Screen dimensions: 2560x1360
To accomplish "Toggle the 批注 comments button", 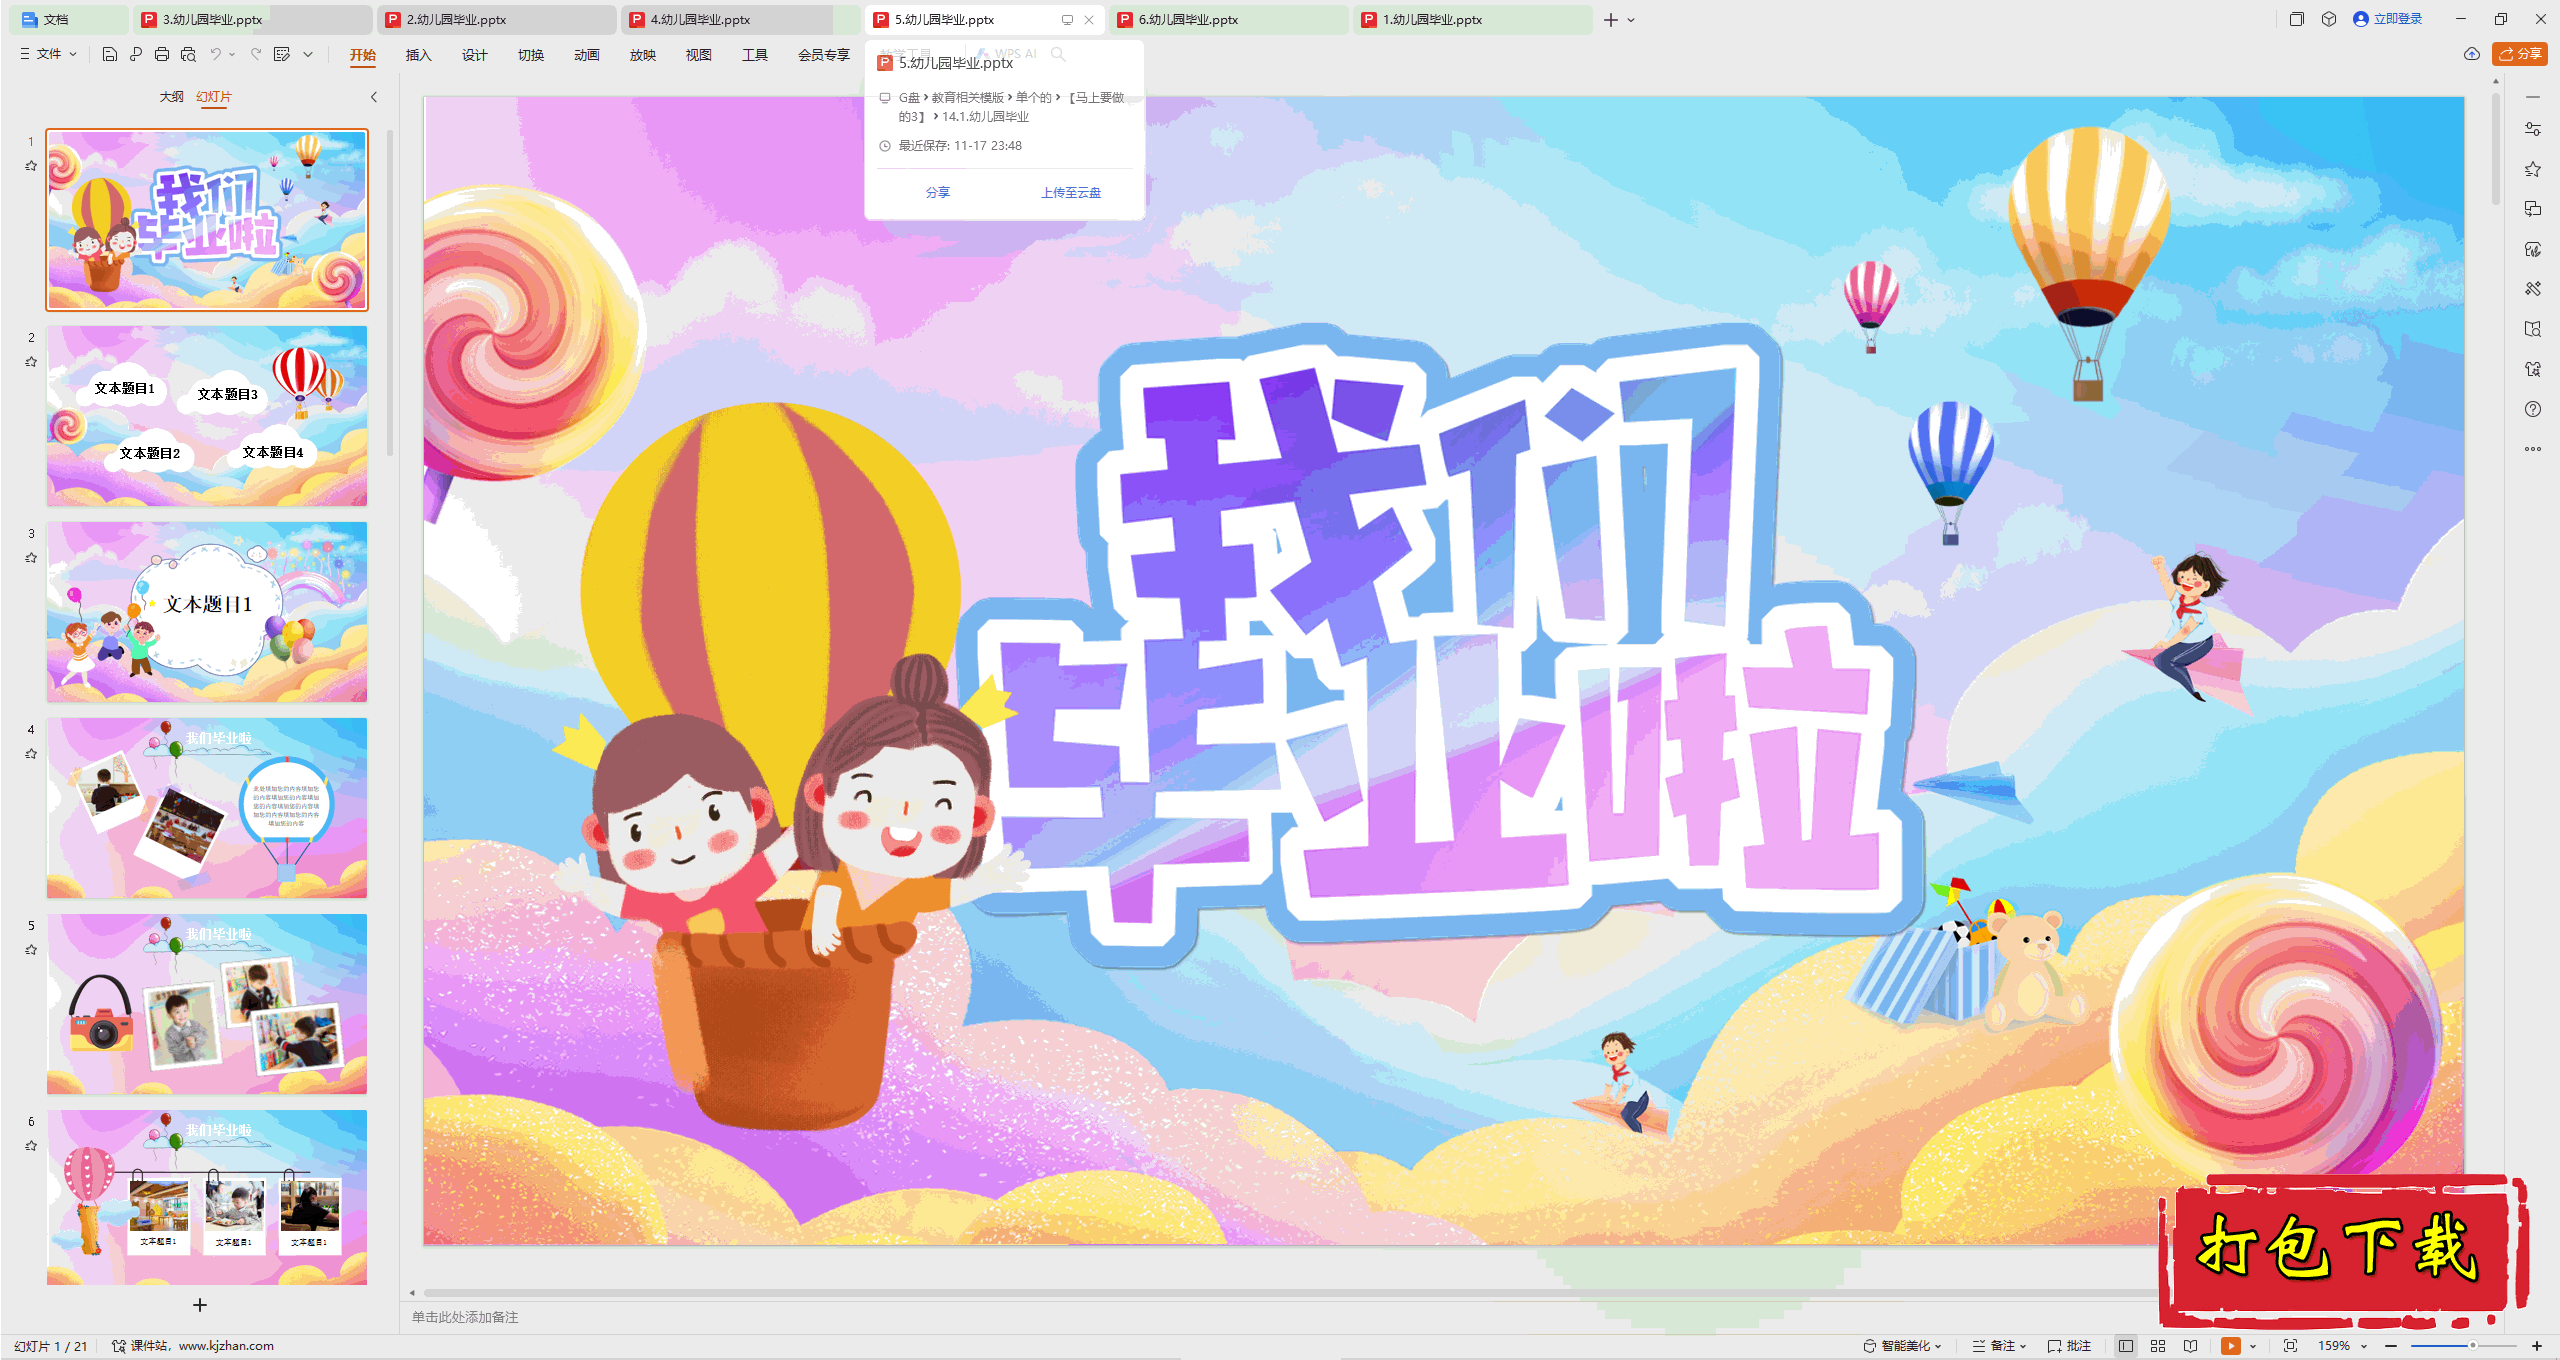I will point(2069,1346).
